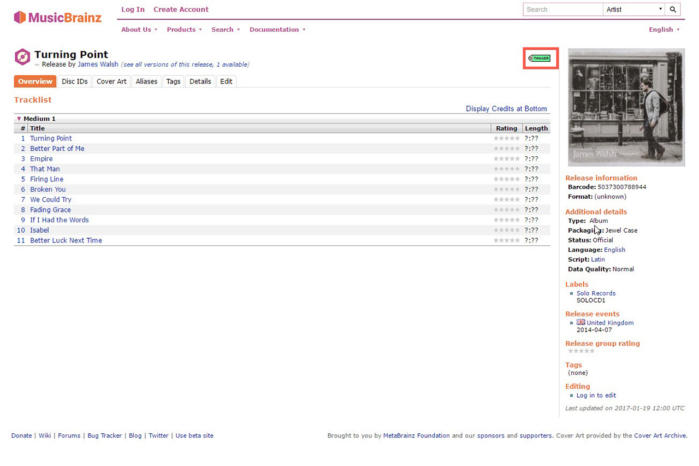
Task: Rate the track Isabel with stars
Action: (506, 231)
